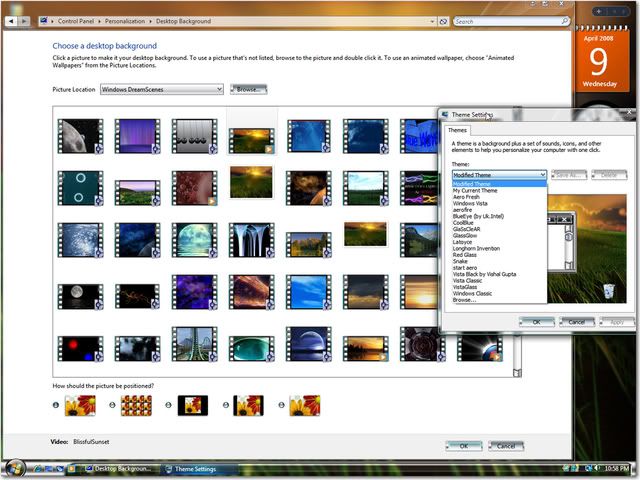The image size is (640, 480).
Task: Select the full moon on black thumbnail
Action: (80, 297)
